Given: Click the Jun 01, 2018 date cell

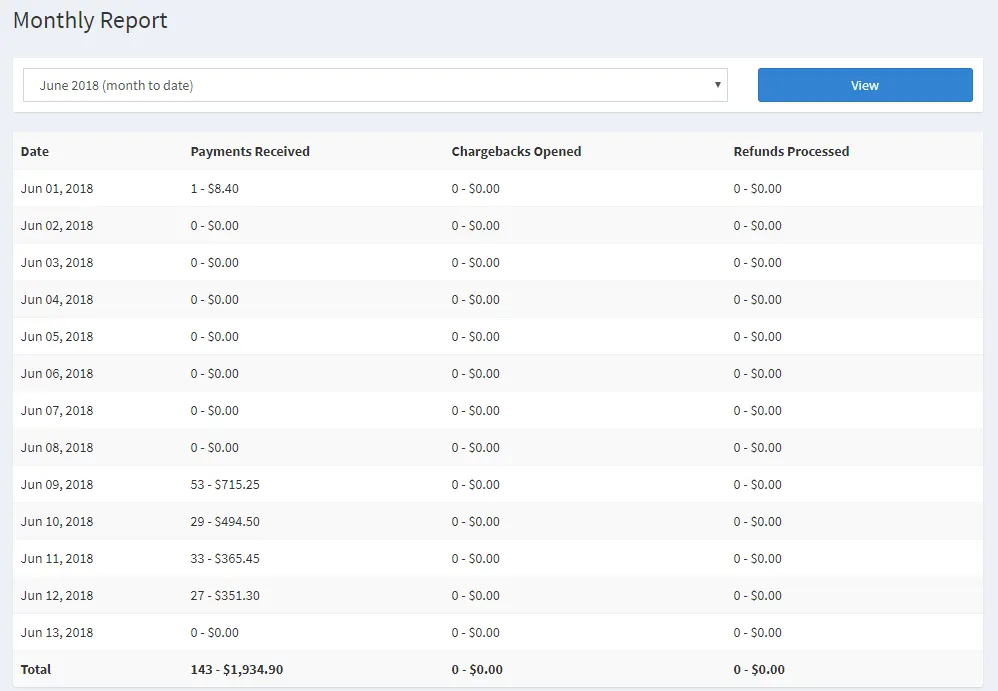Looking at the screenshot, I should click(x=57, y=188).
